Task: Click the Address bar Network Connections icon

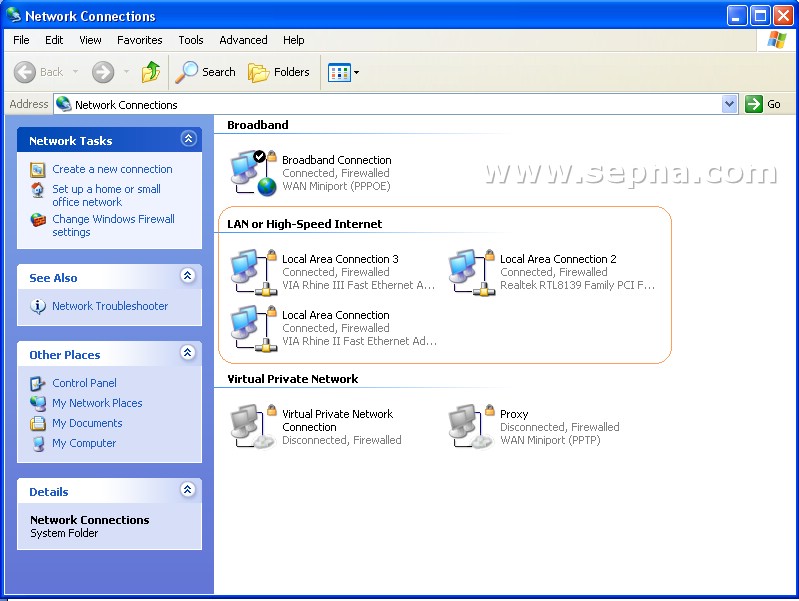Action: point(64,104)
